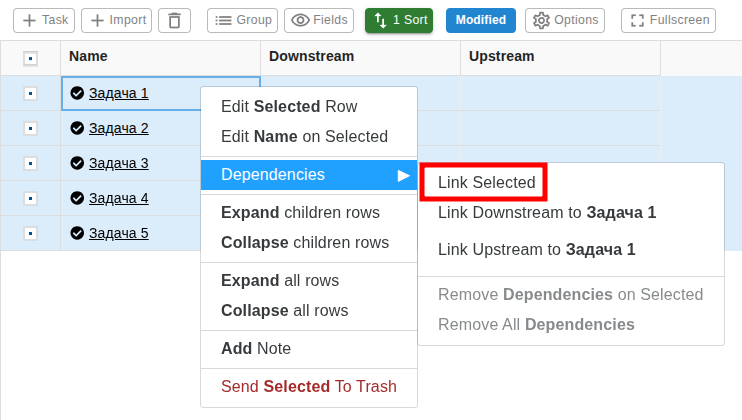Screen dimensions: 742x420
Task: Click the checkmark status icon beside Задача 3
Action: coord(77,163)
